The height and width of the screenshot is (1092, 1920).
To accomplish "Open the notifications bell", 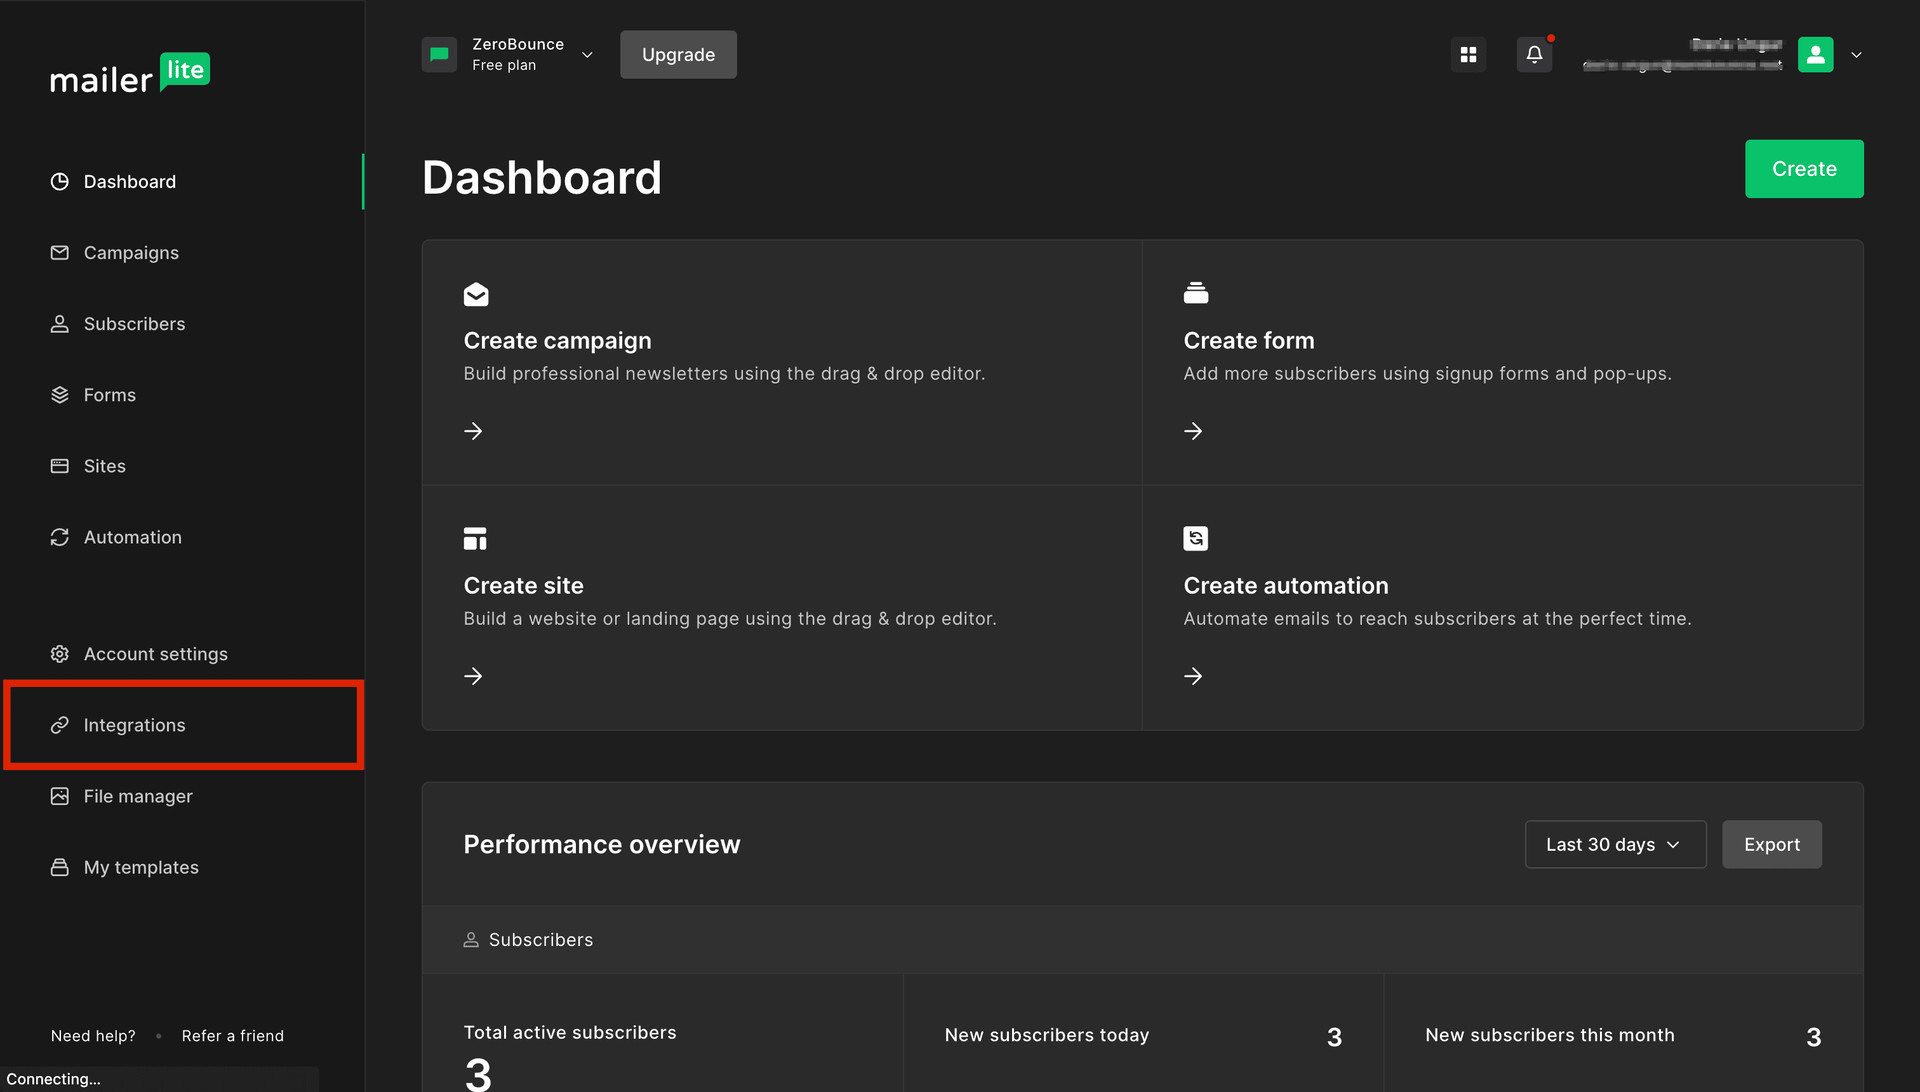I will (x=1533, y=54).
